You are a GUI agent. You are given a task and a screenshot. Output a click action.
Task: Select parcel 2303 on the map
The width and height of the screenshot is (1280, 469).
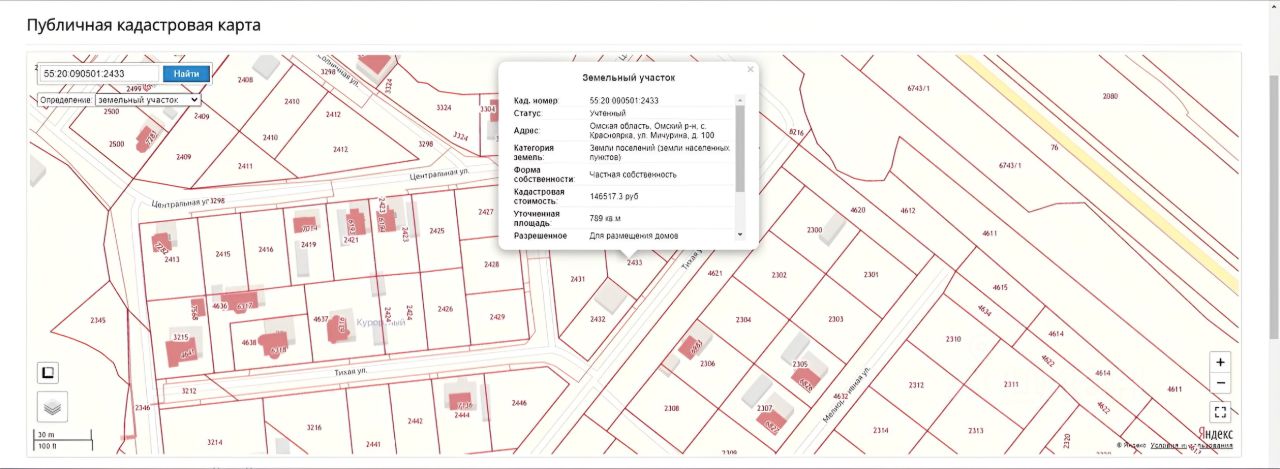[836, 319]
